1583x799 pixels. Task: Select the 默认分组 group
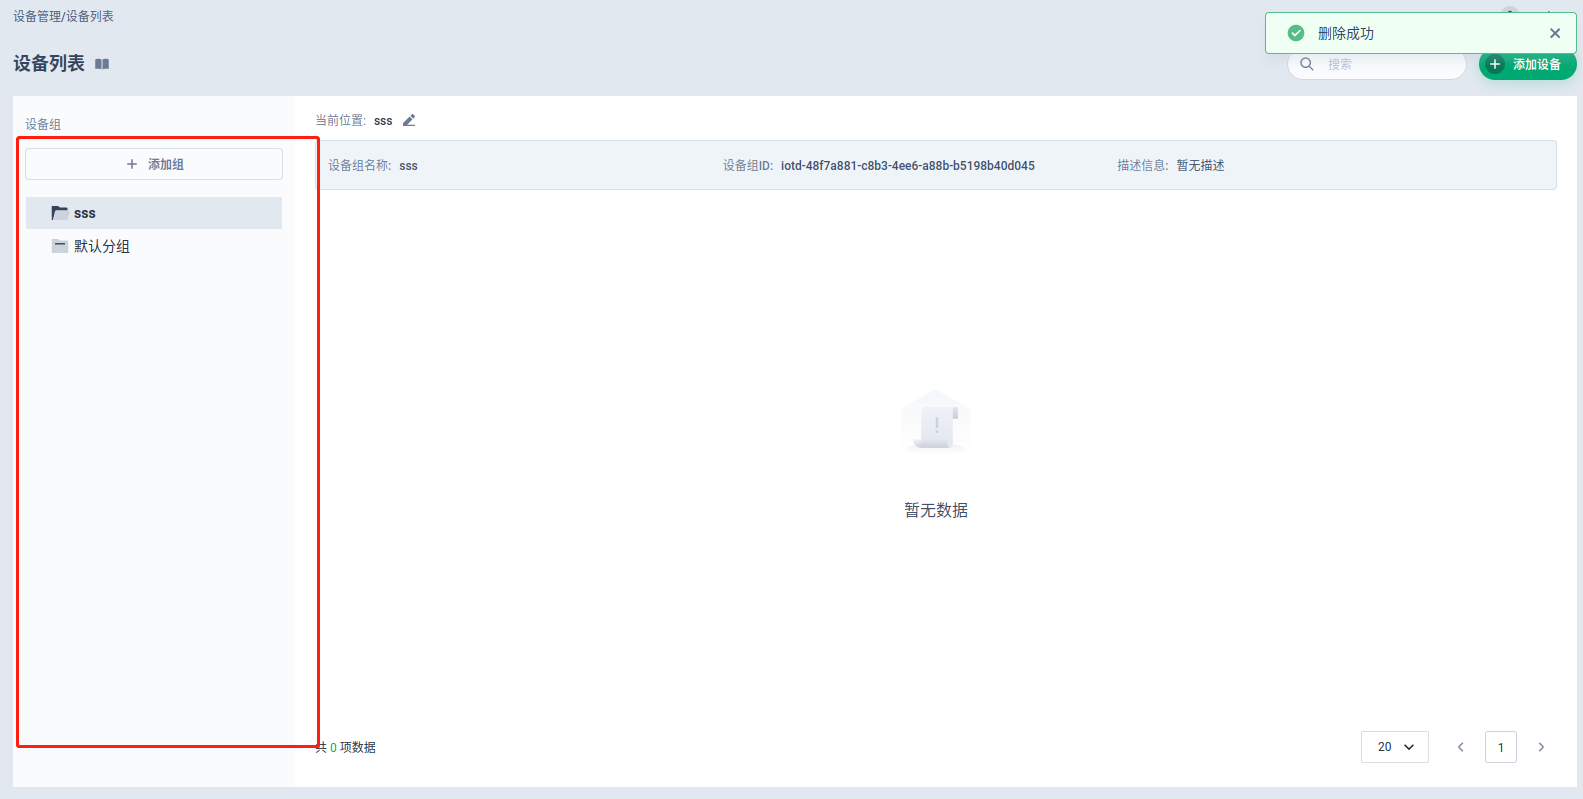pyautogui.click(x=101, y=246)
